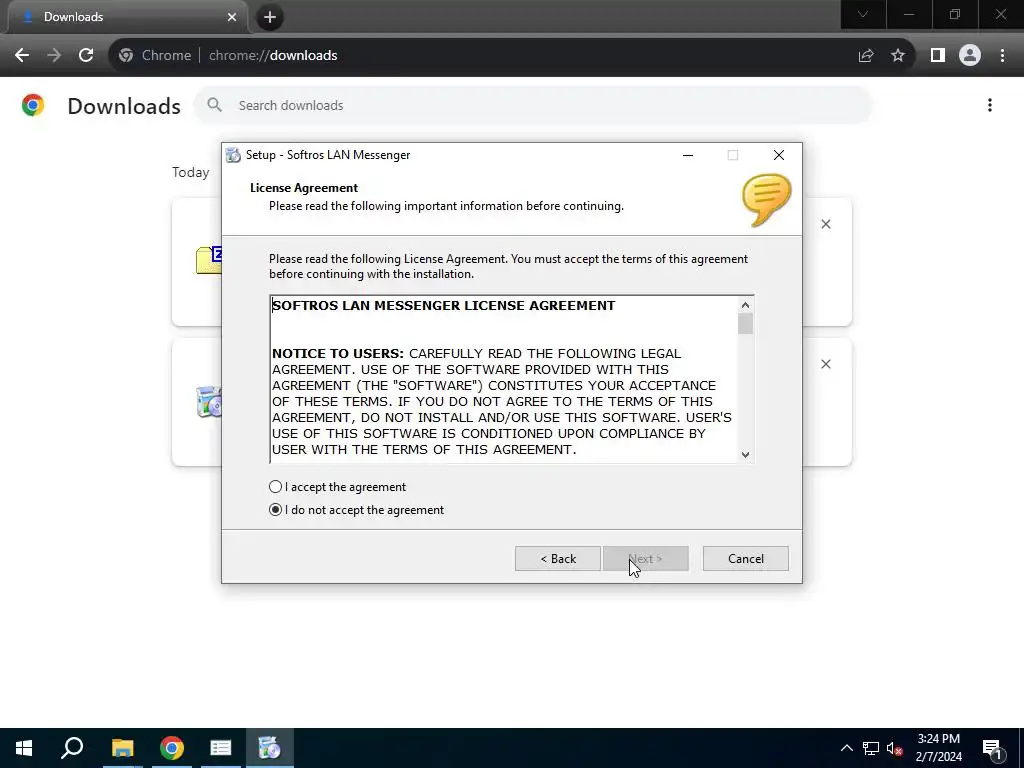Click license text scrollbar down arrow

coord(745,455)
